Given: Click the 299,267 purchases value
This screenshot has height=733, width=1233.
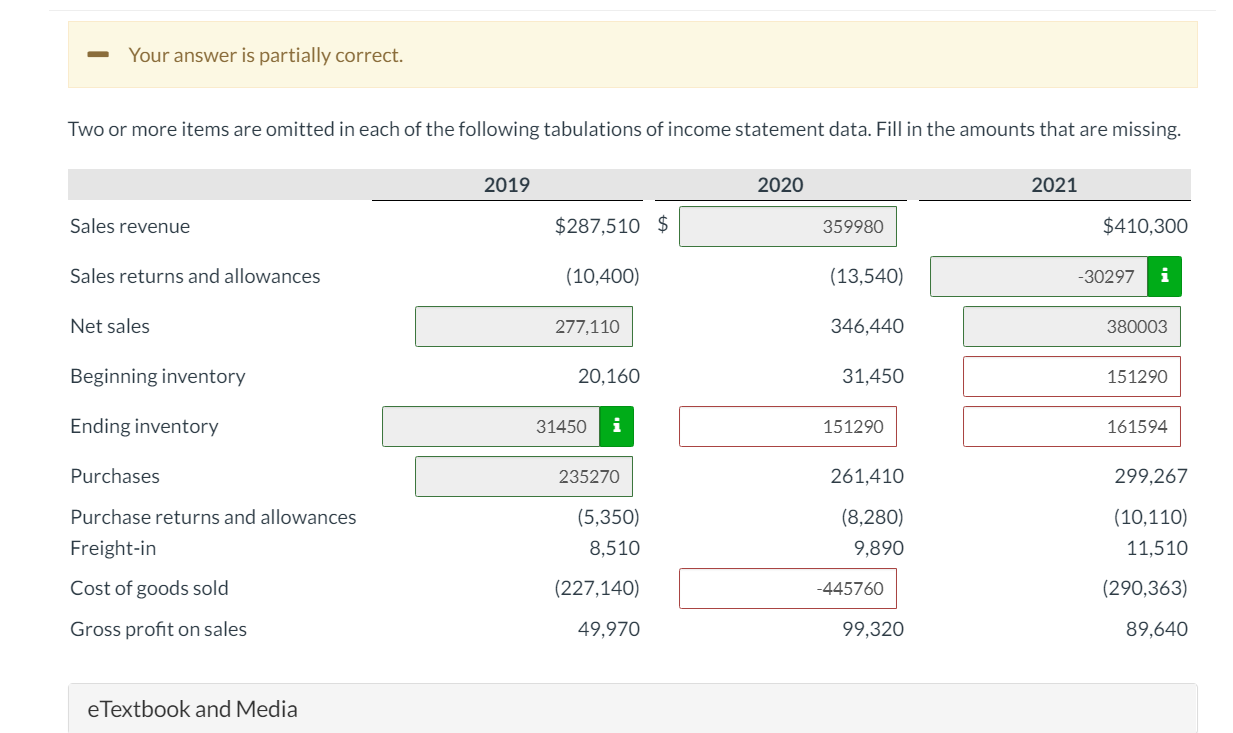Looking at the screenshot, I should [x=1151, y=476].
